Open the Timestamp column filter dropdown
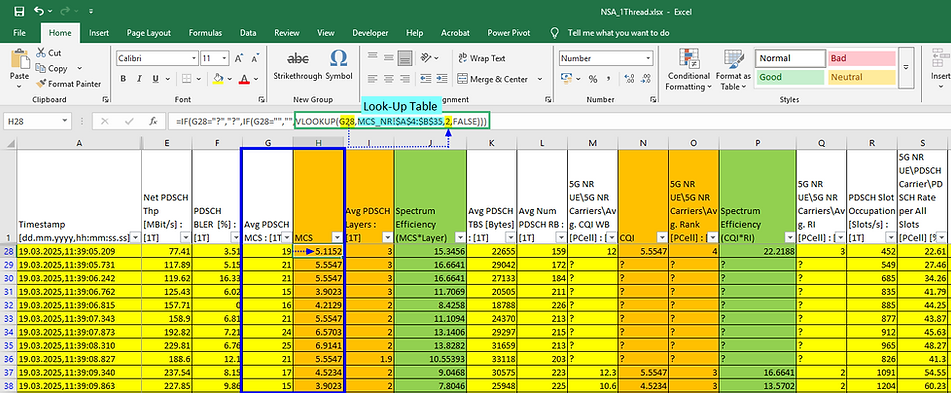The width and height of the screenshot is (951, 393). pos(135,237)
